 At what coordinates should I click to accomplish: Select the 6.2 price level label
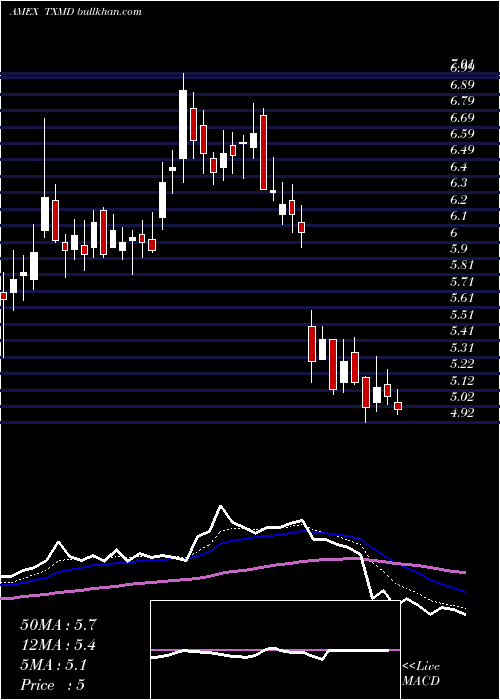click(x=458, y=200)
